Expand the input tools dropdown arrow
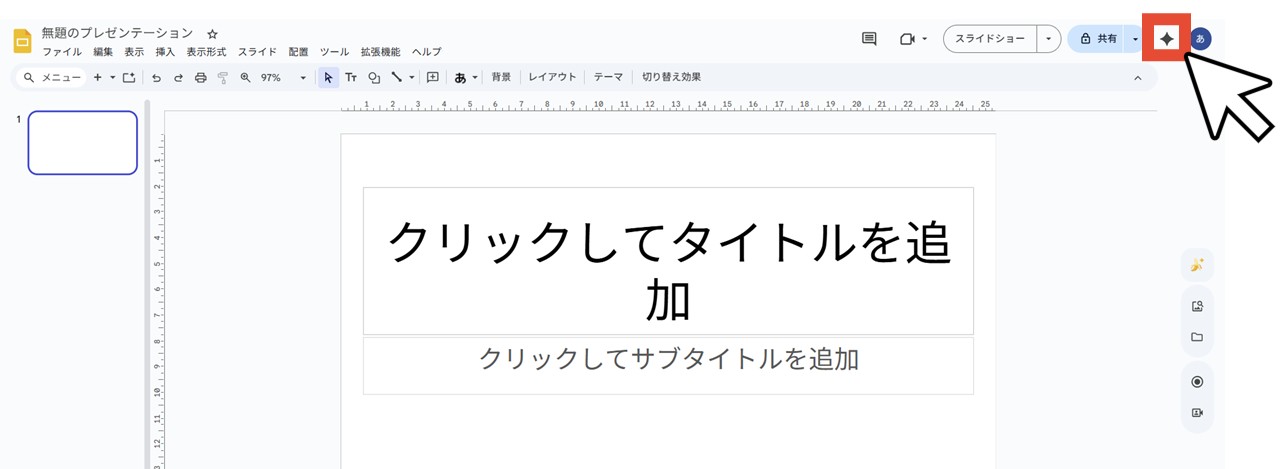The width and height of the screenshot is (1280, 469). tap(475, 77)
